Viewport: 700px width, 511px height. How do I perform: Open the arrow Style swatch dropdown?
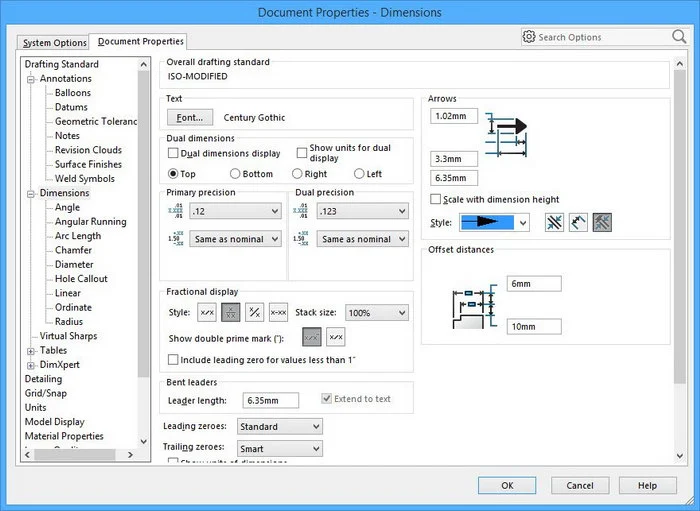pyautogui.click(x=494, y=222)
